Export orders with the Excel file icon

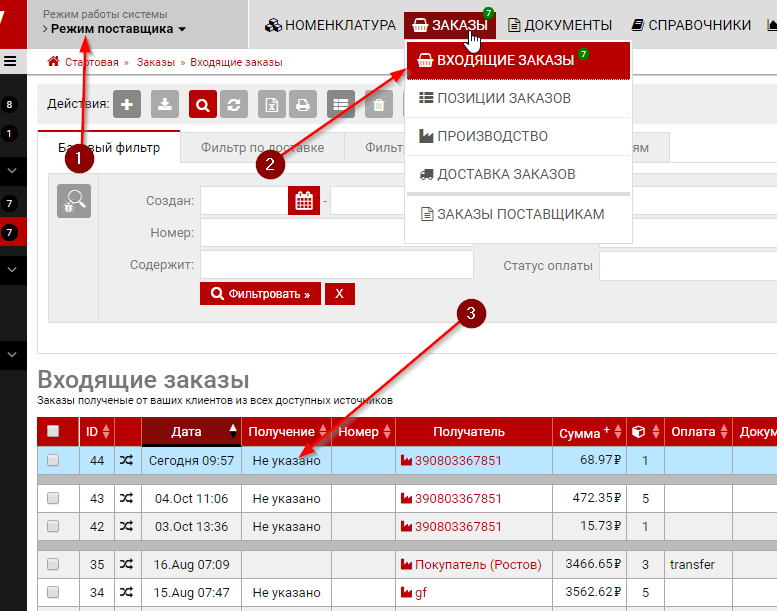coord(272,104)
